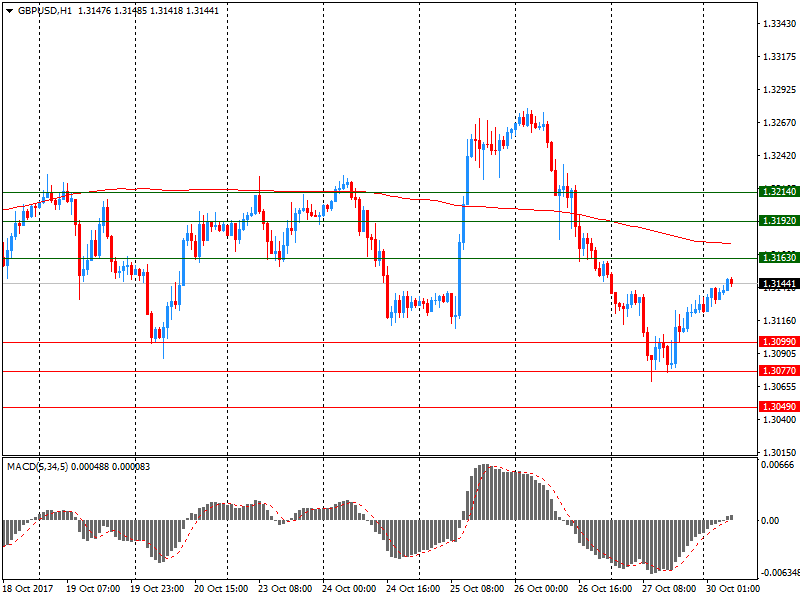
Task: Click the 1.30905 price scale value
Action: point(779,354)
